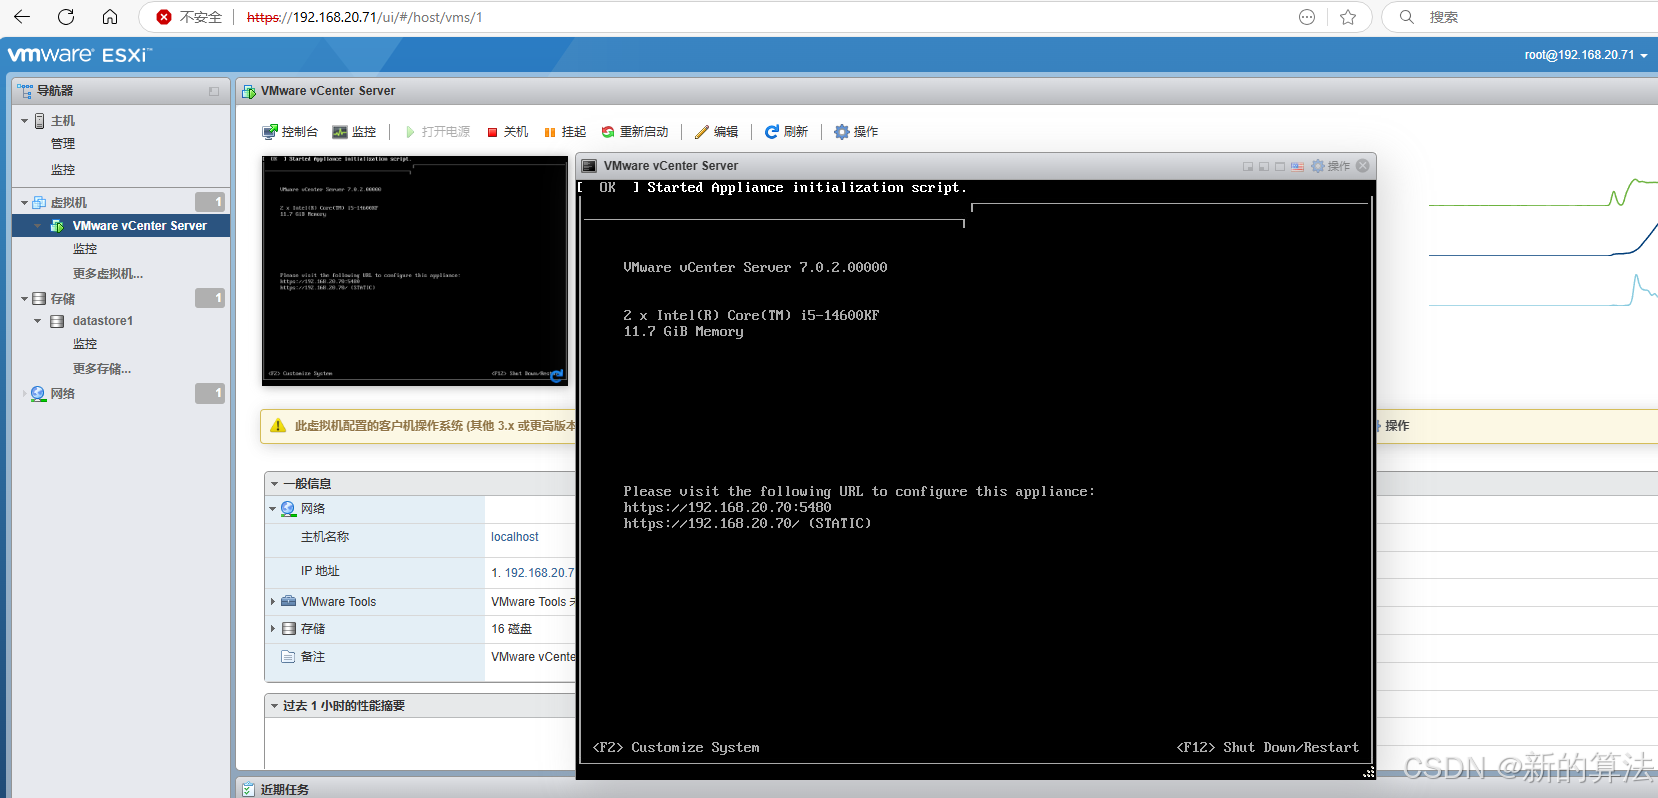
Task: Expand the 存储 row in general info
Action: 272,629
